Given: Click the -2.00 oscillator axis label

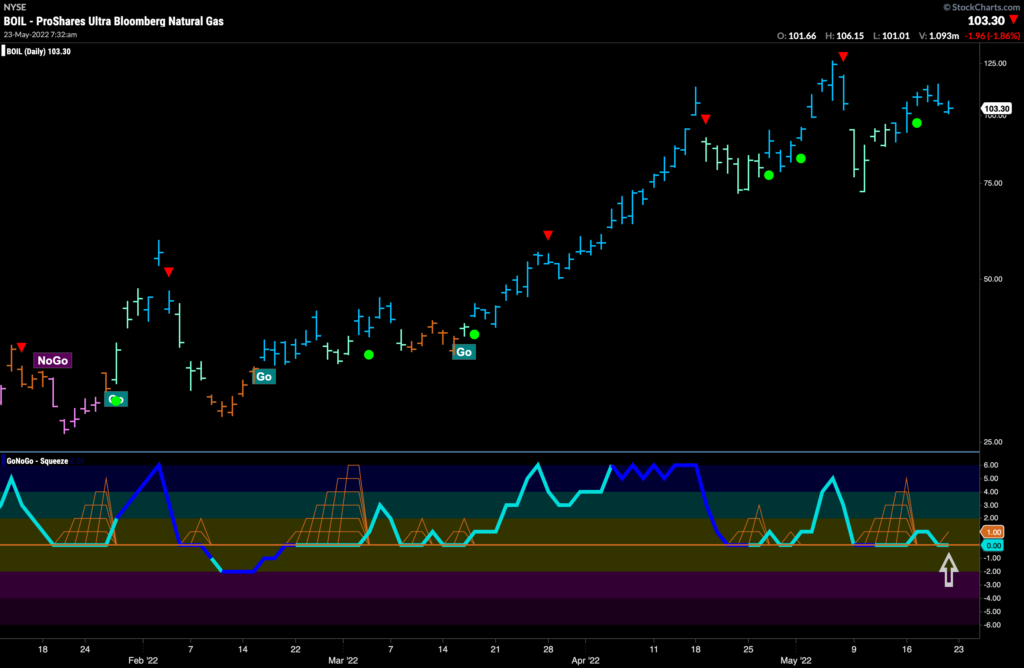Looking at the screenshot, I should (992, 571).
